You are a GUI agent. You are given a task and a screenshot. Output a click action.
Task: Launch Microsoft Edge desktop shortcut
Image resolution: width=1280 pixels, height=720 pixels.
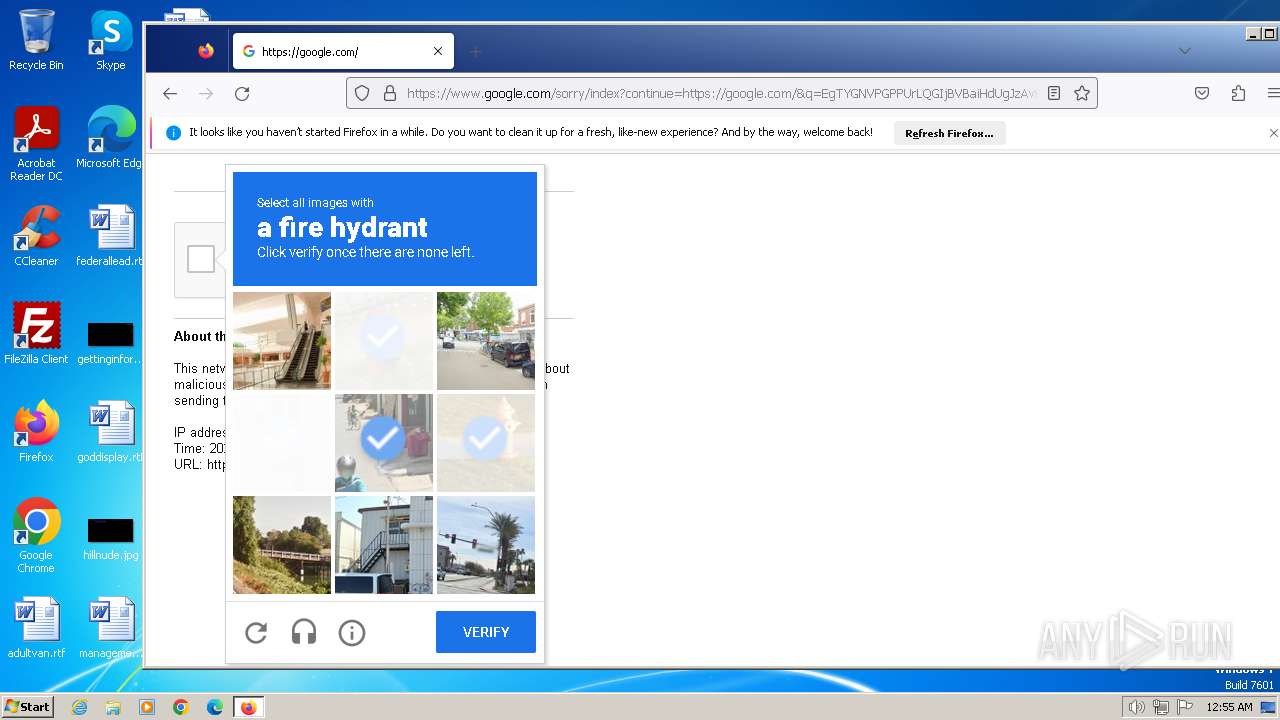110,138
